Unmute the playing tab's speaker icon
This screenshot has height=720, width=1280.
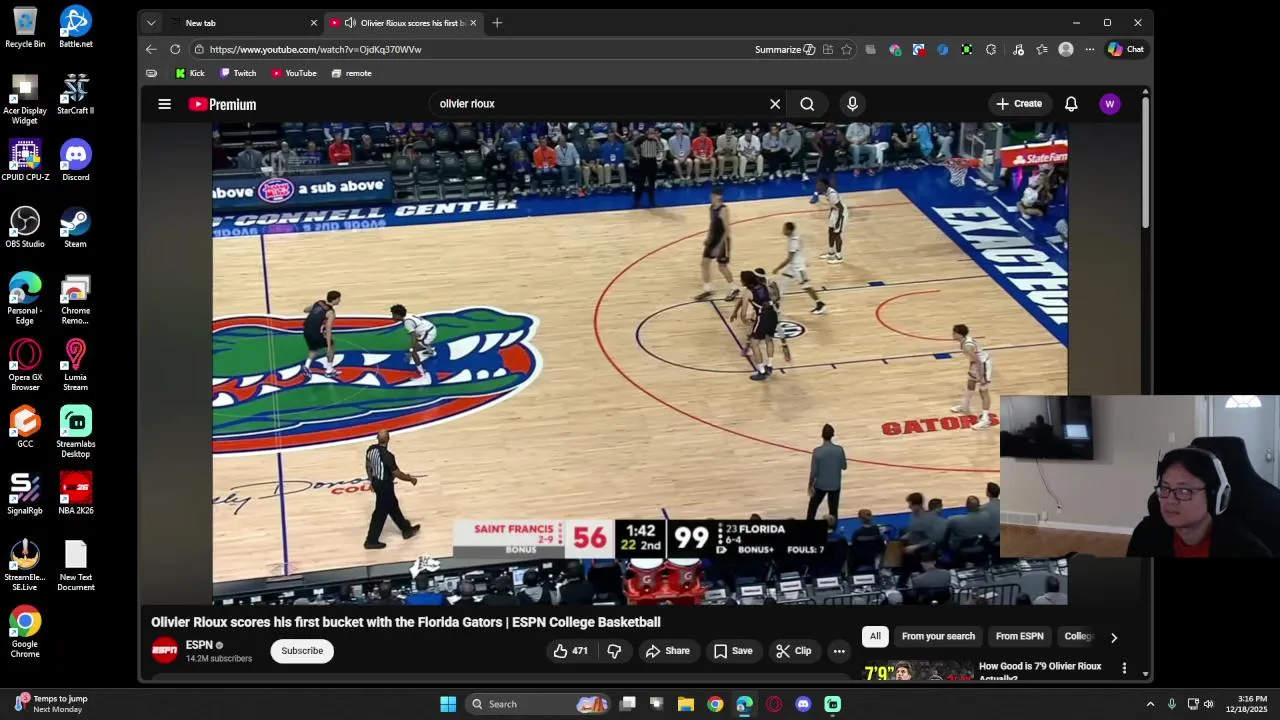(349, 22)
